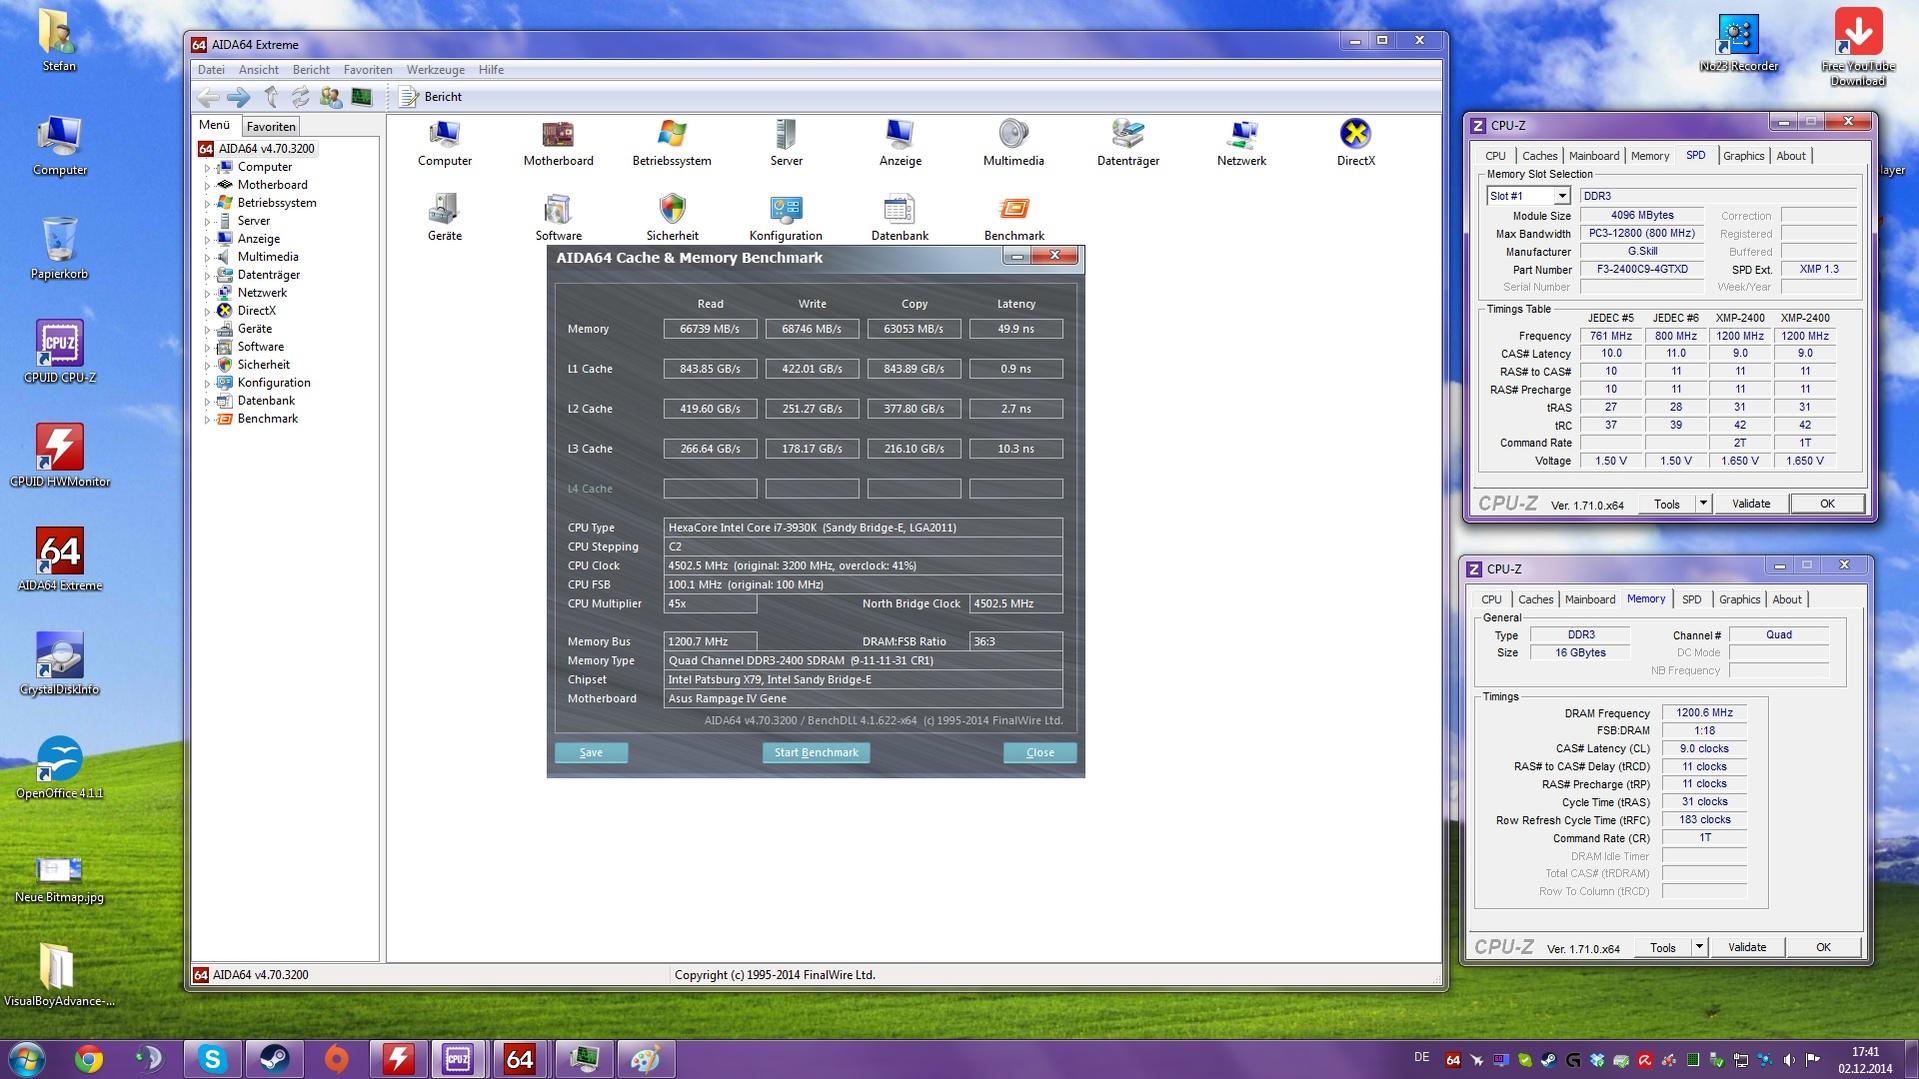This screenshot has height=1079, width=1919.
Task: Open the Ansicht menu
Action: [x=258, y=70]
